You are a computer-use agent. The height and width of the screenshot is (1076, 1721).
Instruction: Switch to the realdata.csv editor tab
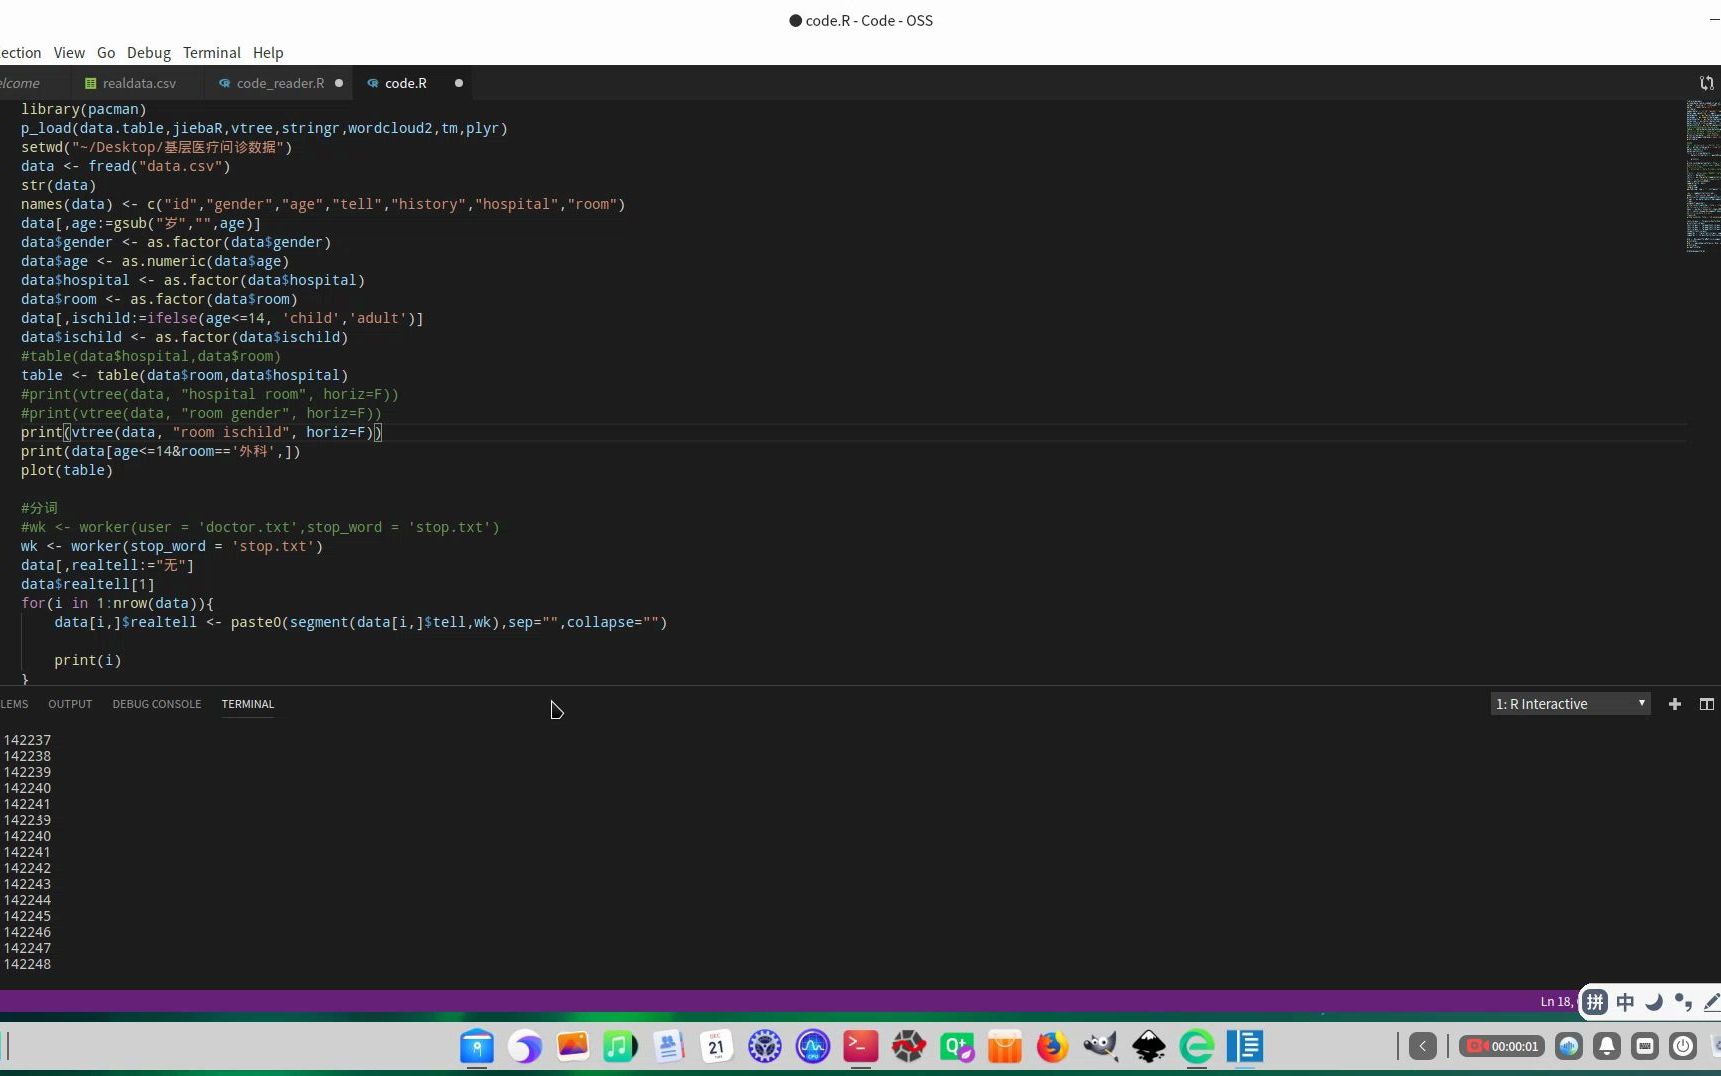[x=138, y=83]
